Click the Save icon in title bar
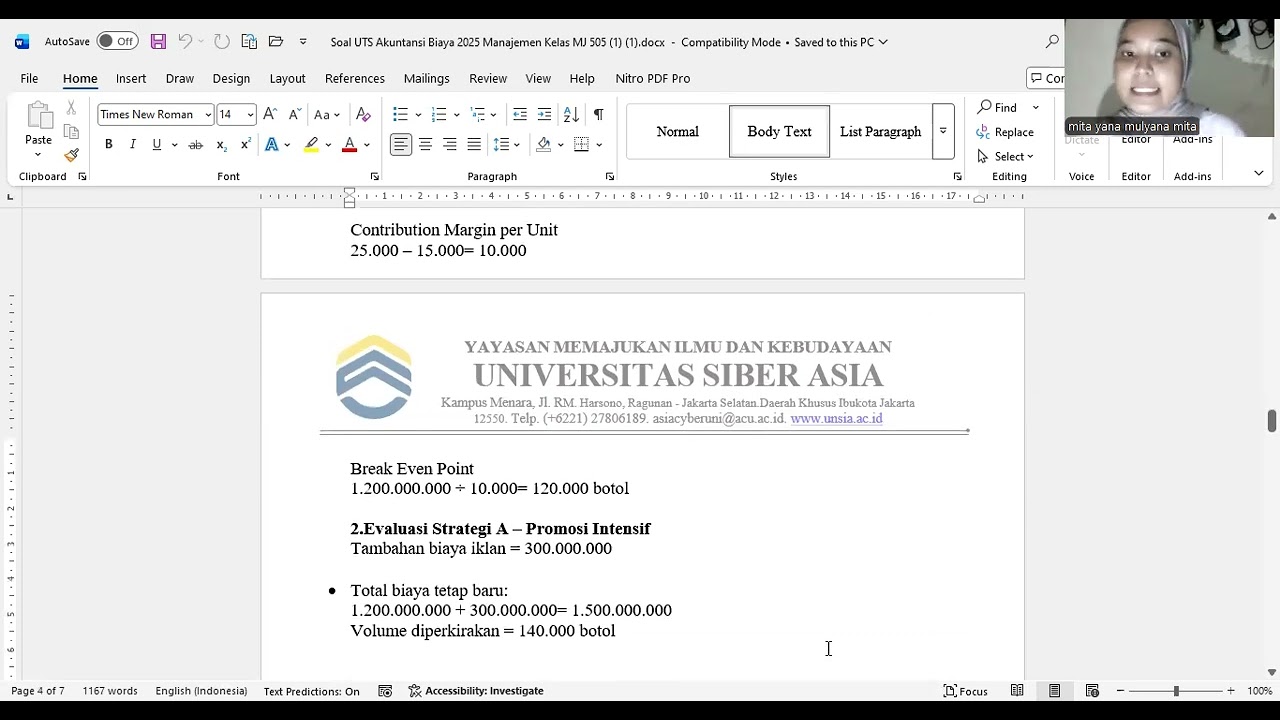 [158, 42]
